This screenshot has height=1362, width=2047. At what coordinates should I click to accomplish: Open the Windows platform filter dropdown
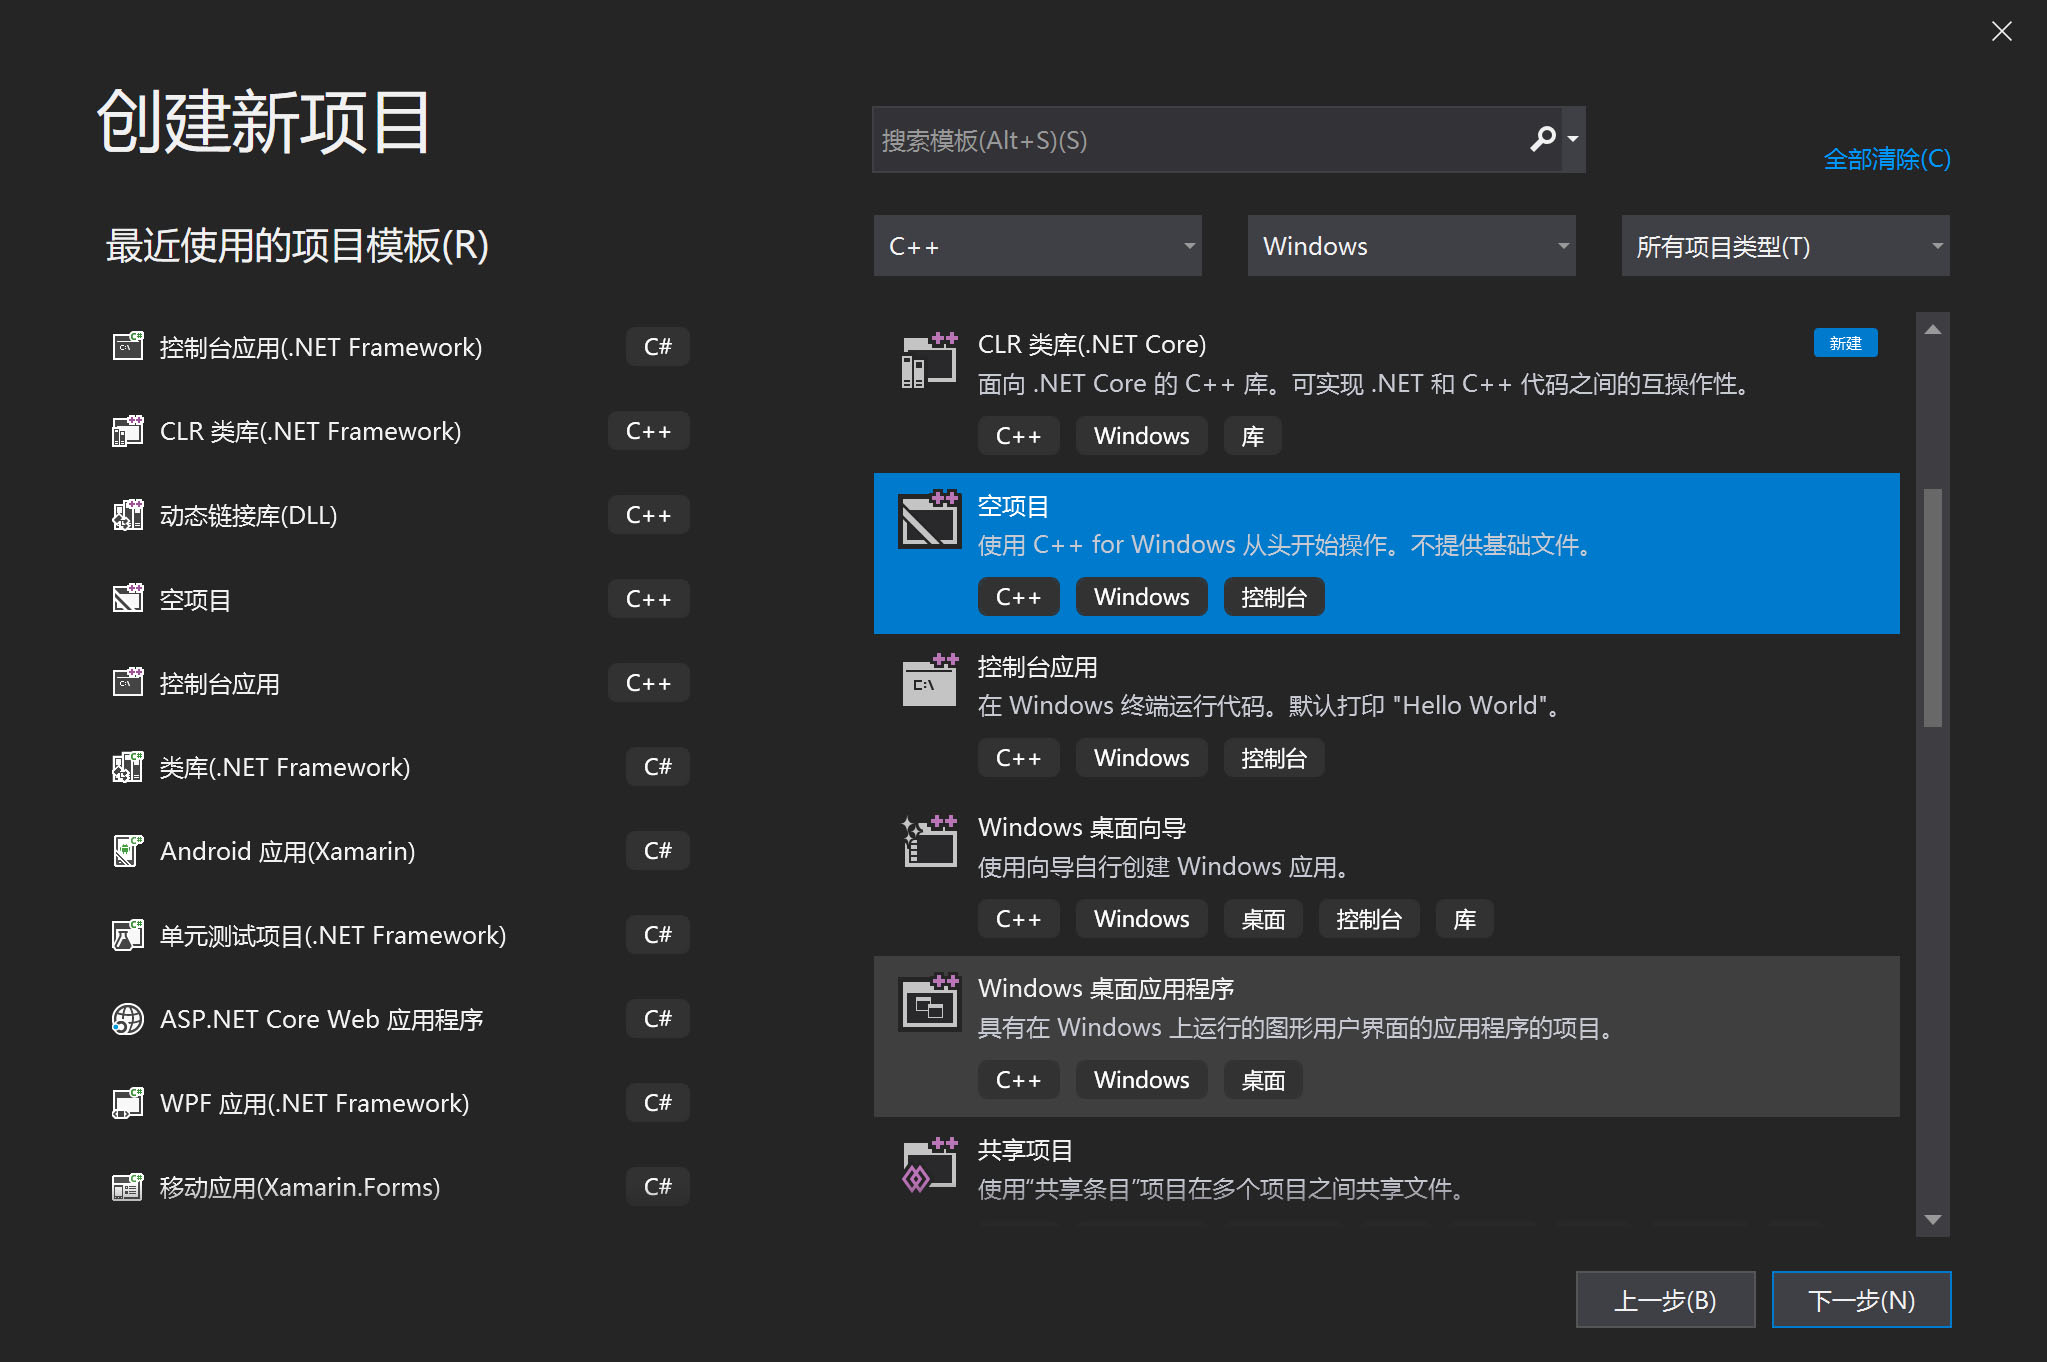click(1411, 246)
